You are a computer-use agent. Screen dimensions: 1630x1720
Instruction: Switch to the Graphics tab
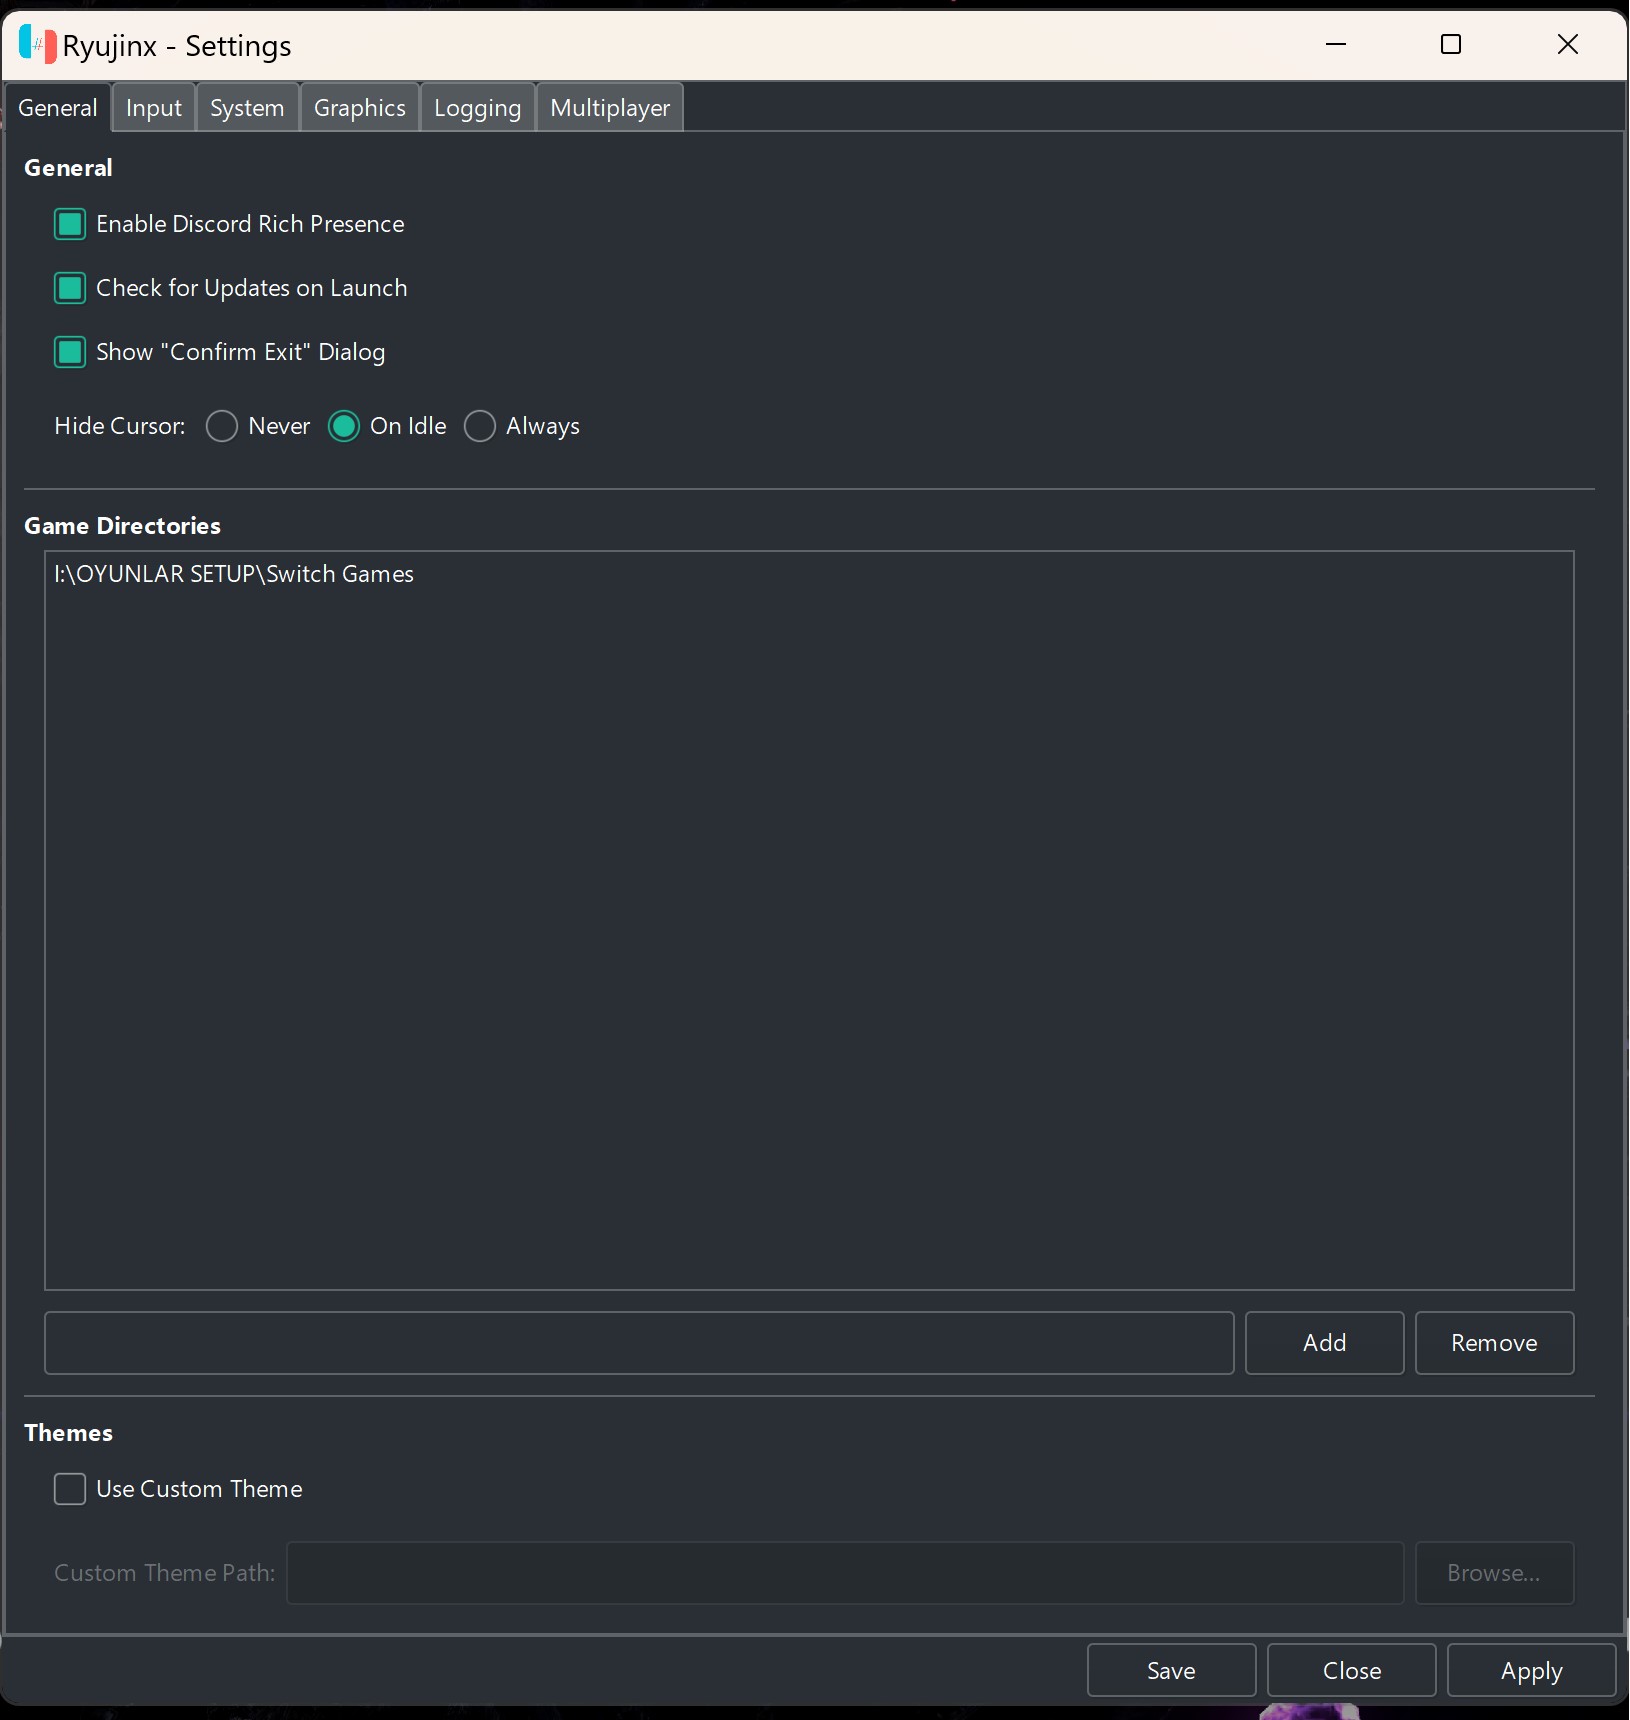(360, 107)
